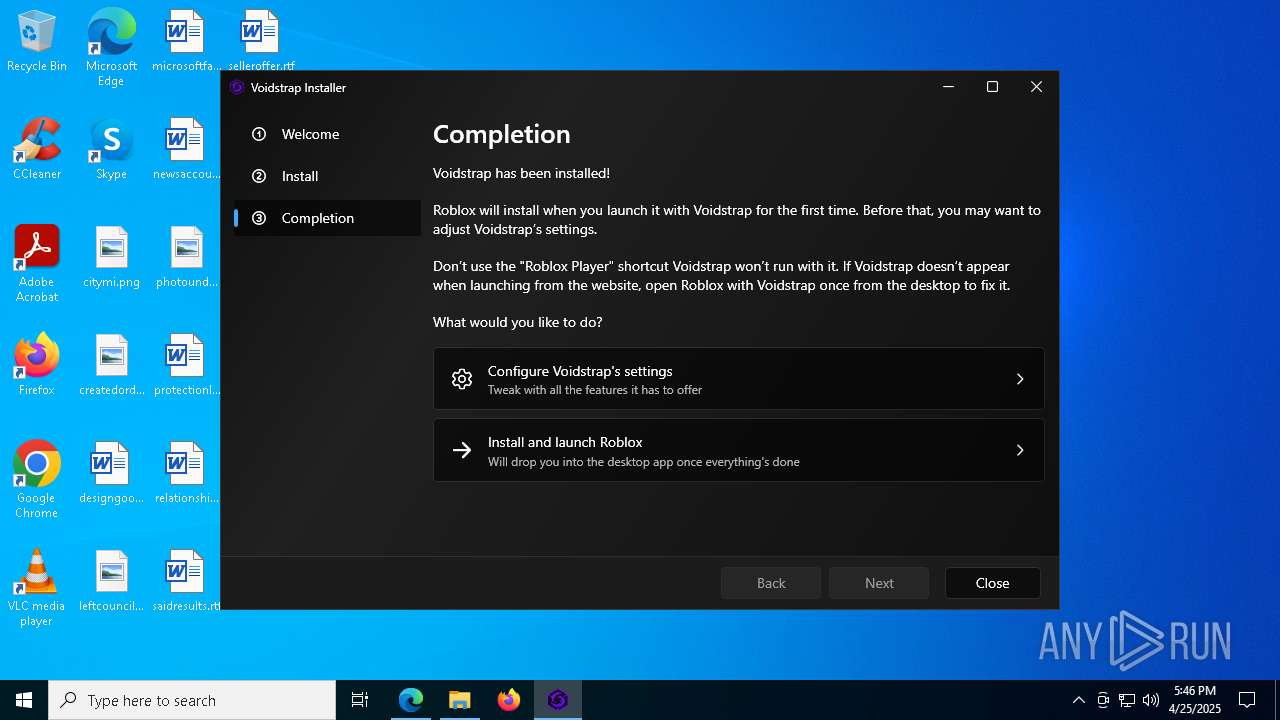Open the notification center
The width and height of the screenshot is (1280, 720).
click(1247, 700)
